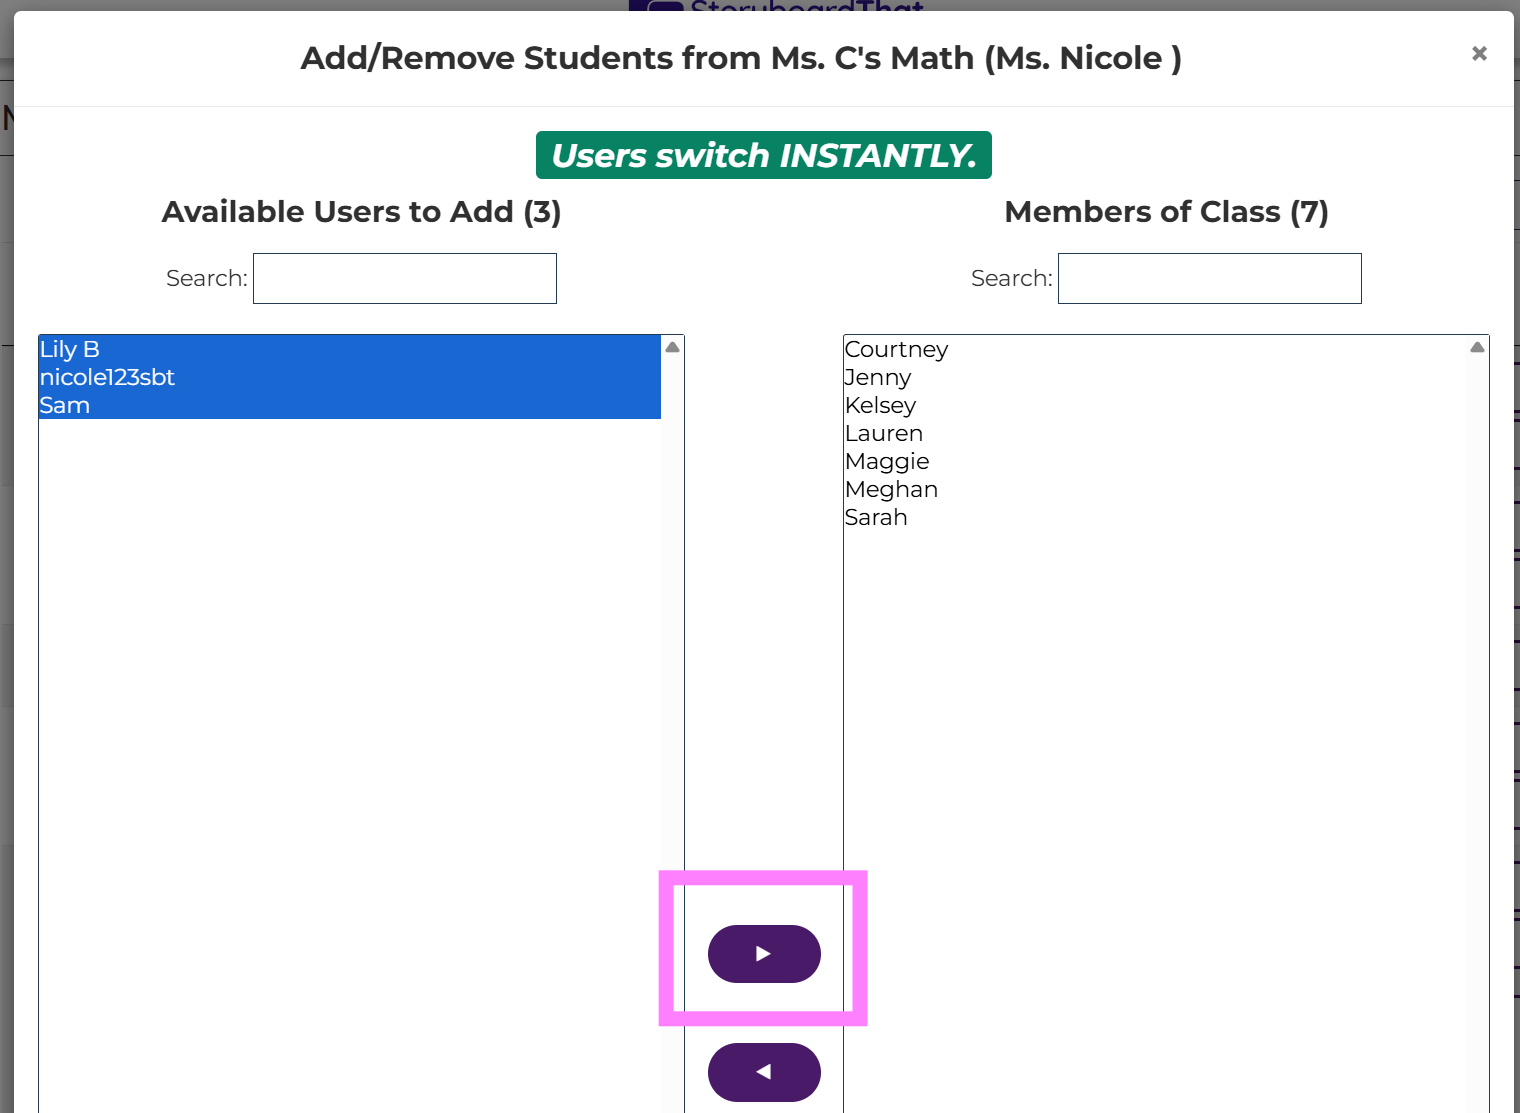
Task: Click the Members of Class heading
Action: coord(1166,212)
